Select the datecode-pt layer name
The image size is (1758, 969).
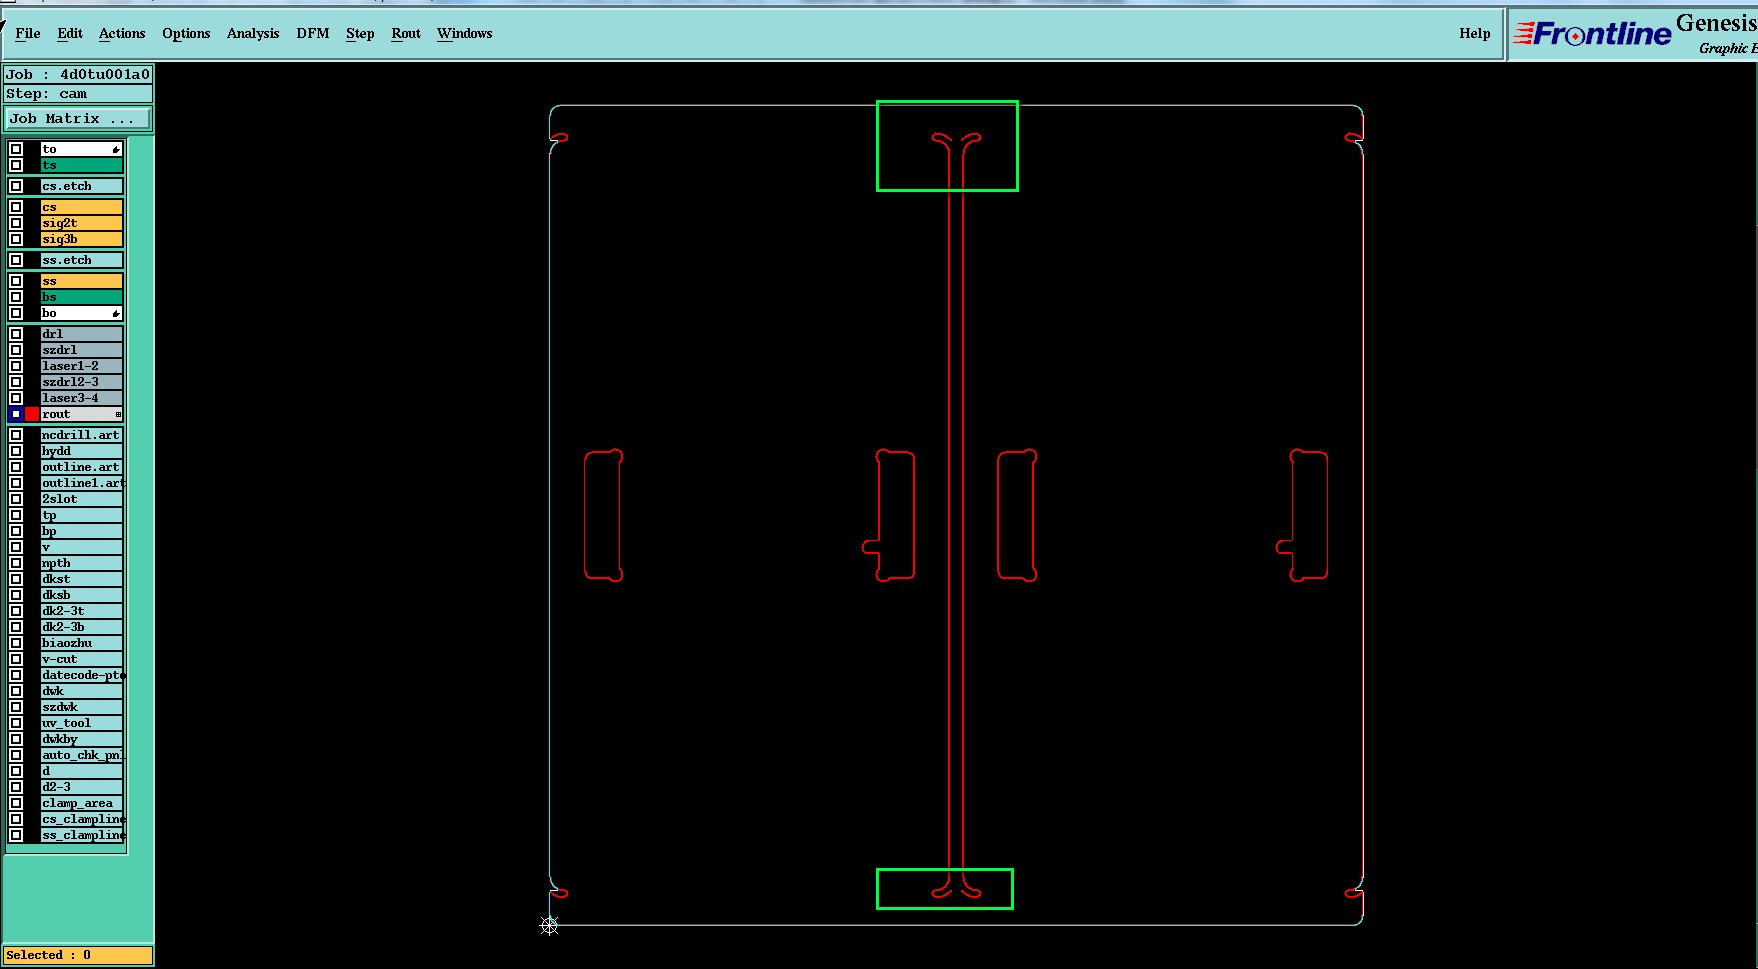(x=82, y=675)
